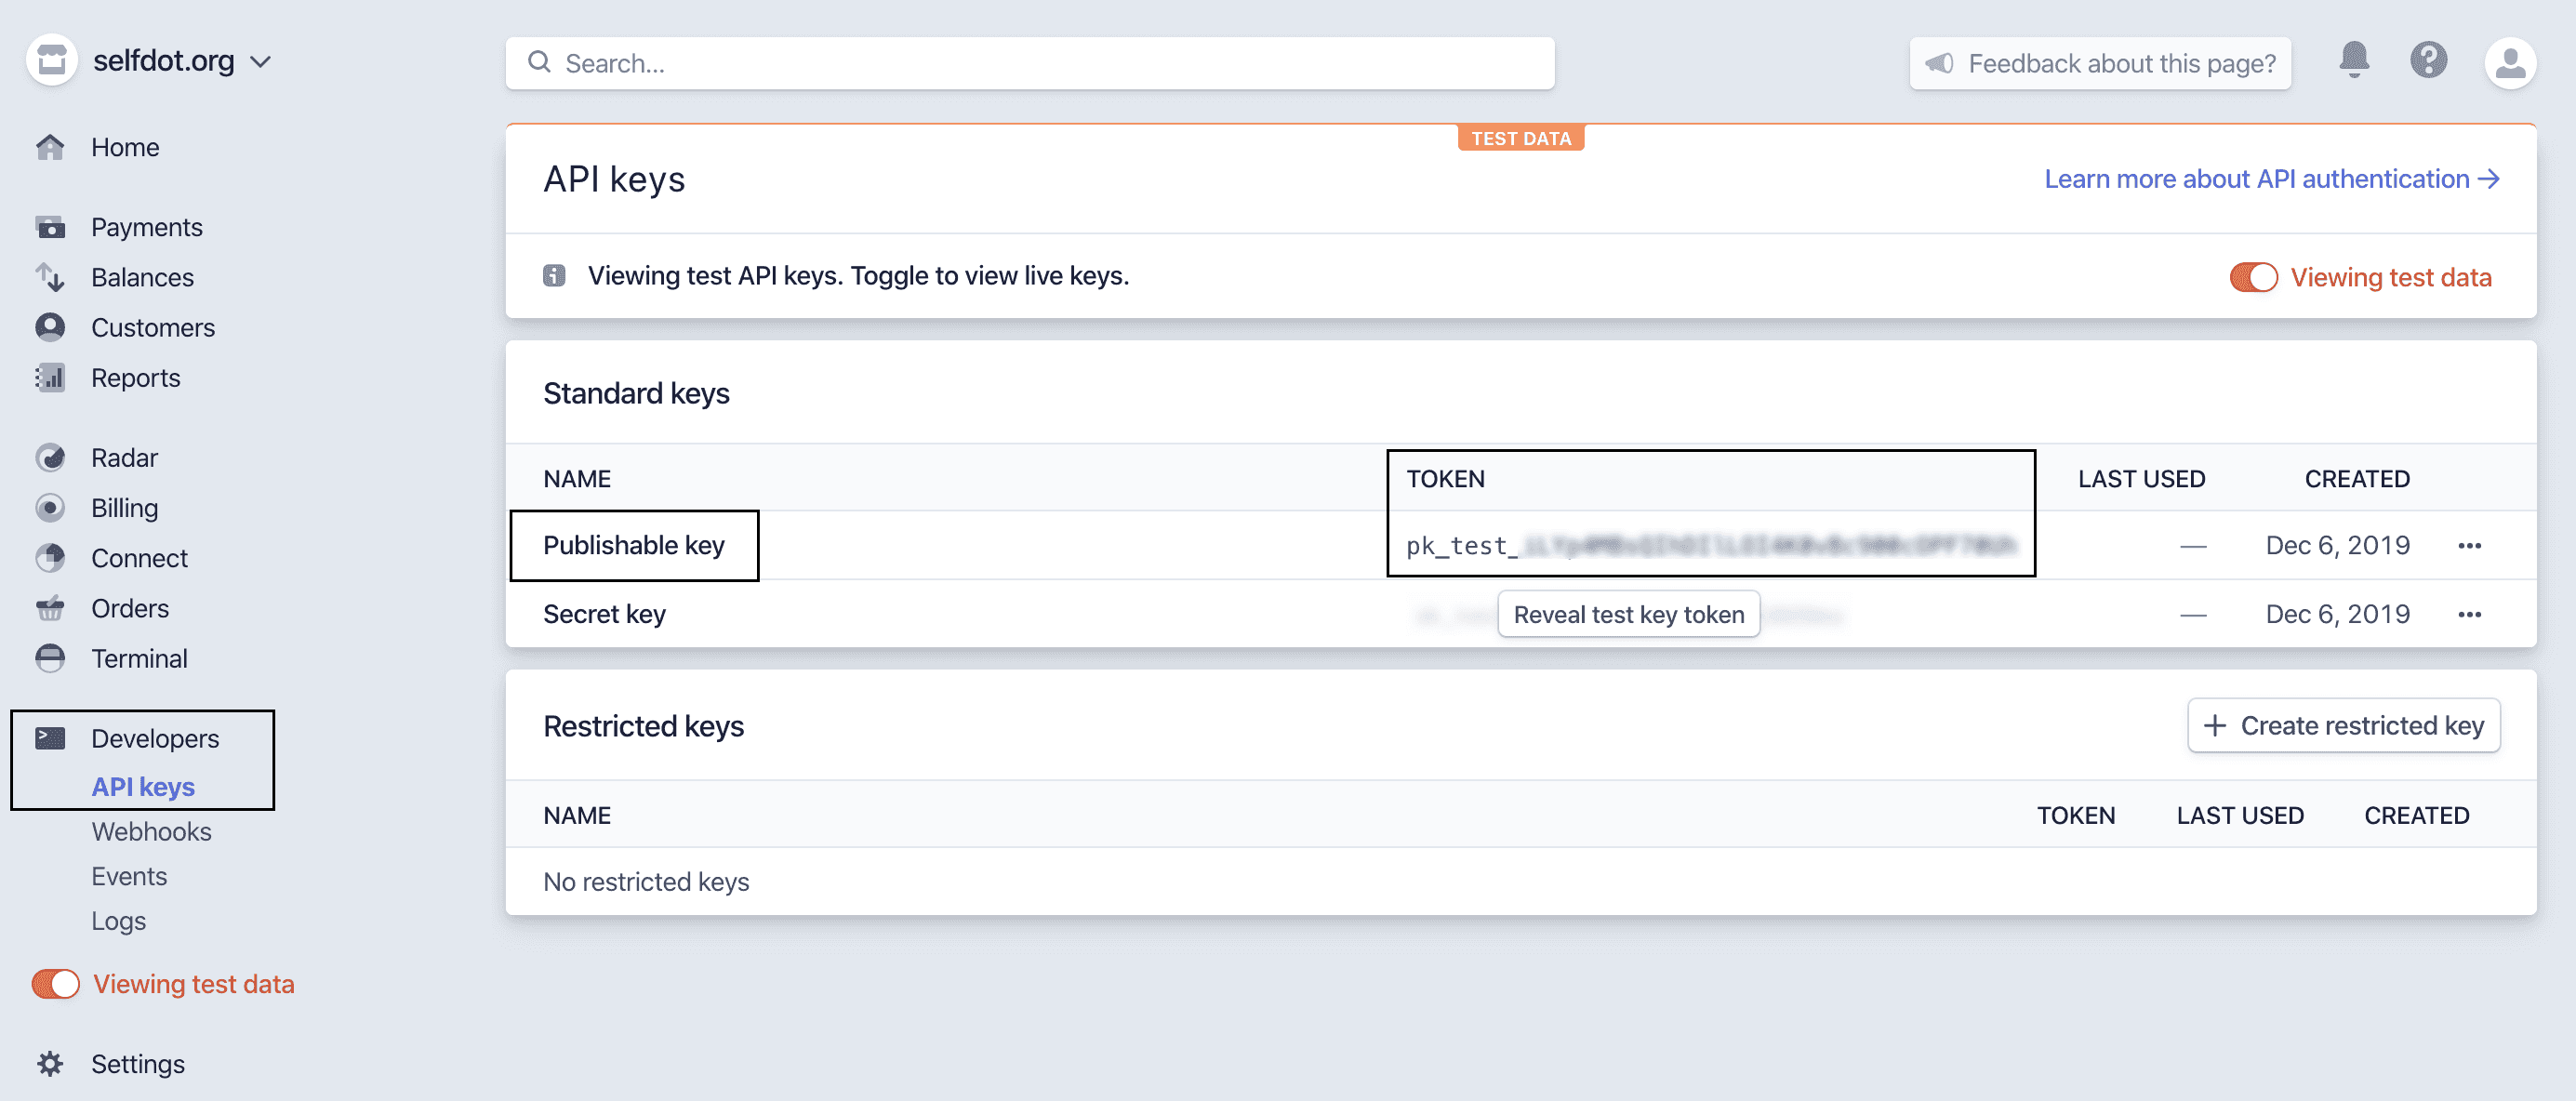Screen dimensions: 2576x1101
Task: Toggle Viewing test data switch in header
Action: point(2253,277)
